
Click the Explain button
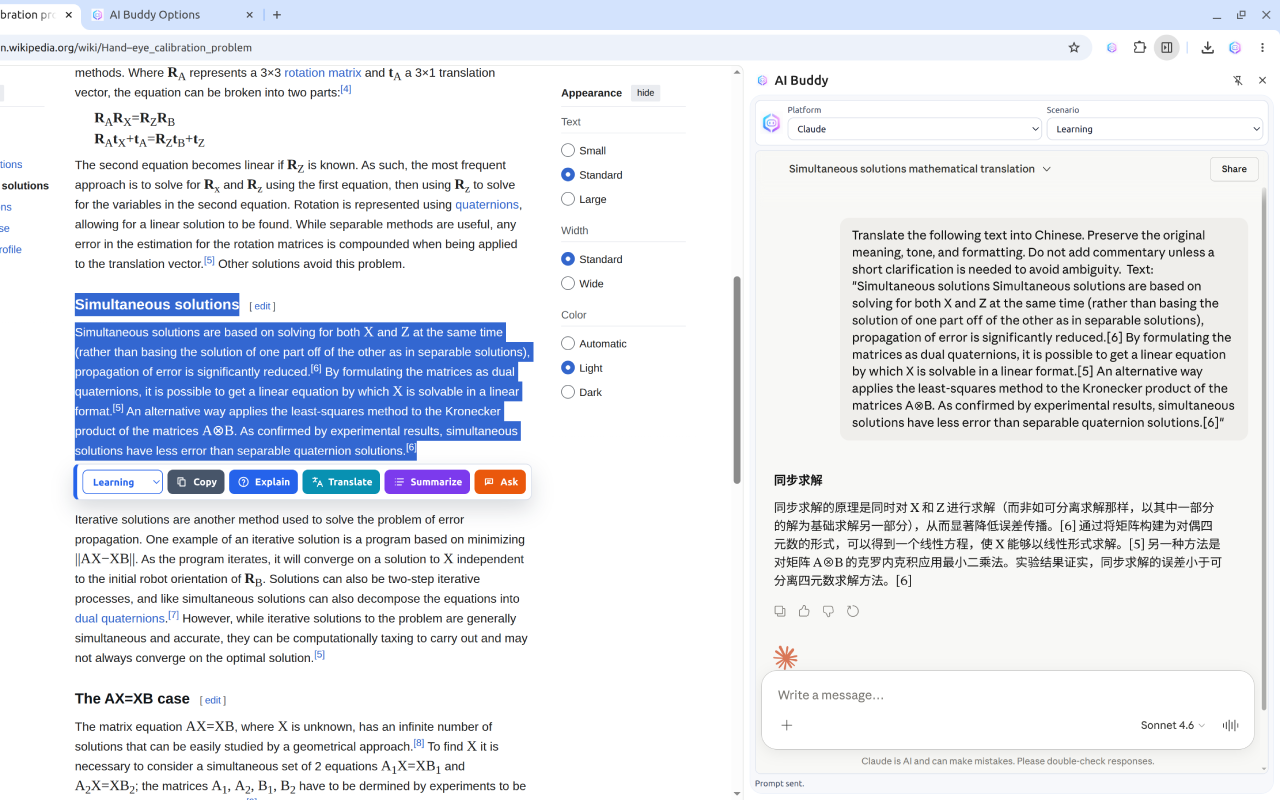(x=263, y=482)
